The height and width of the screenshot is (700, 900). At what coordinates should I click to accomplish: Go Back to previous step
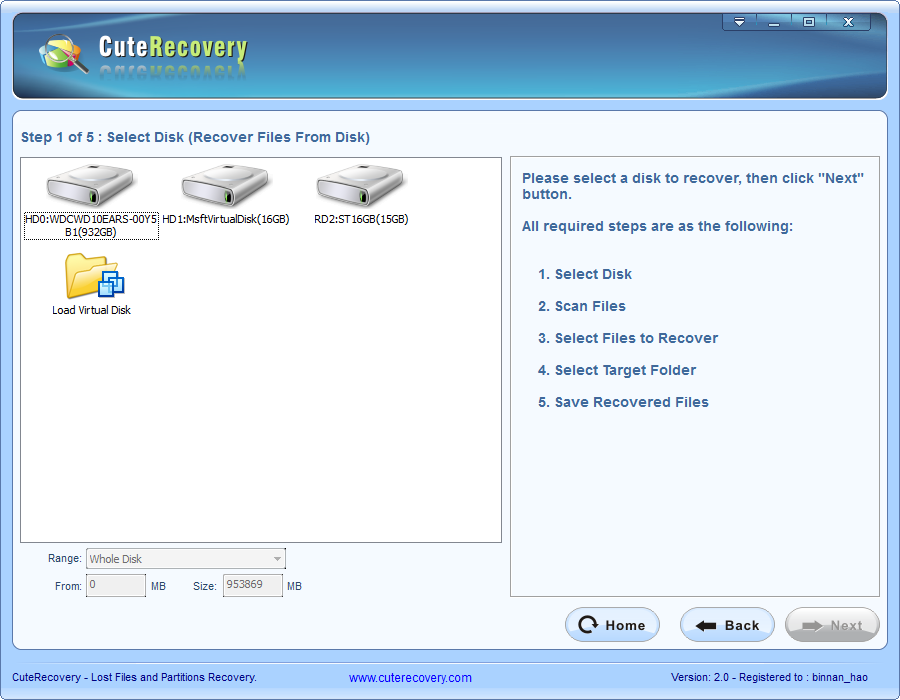(727, 625)
